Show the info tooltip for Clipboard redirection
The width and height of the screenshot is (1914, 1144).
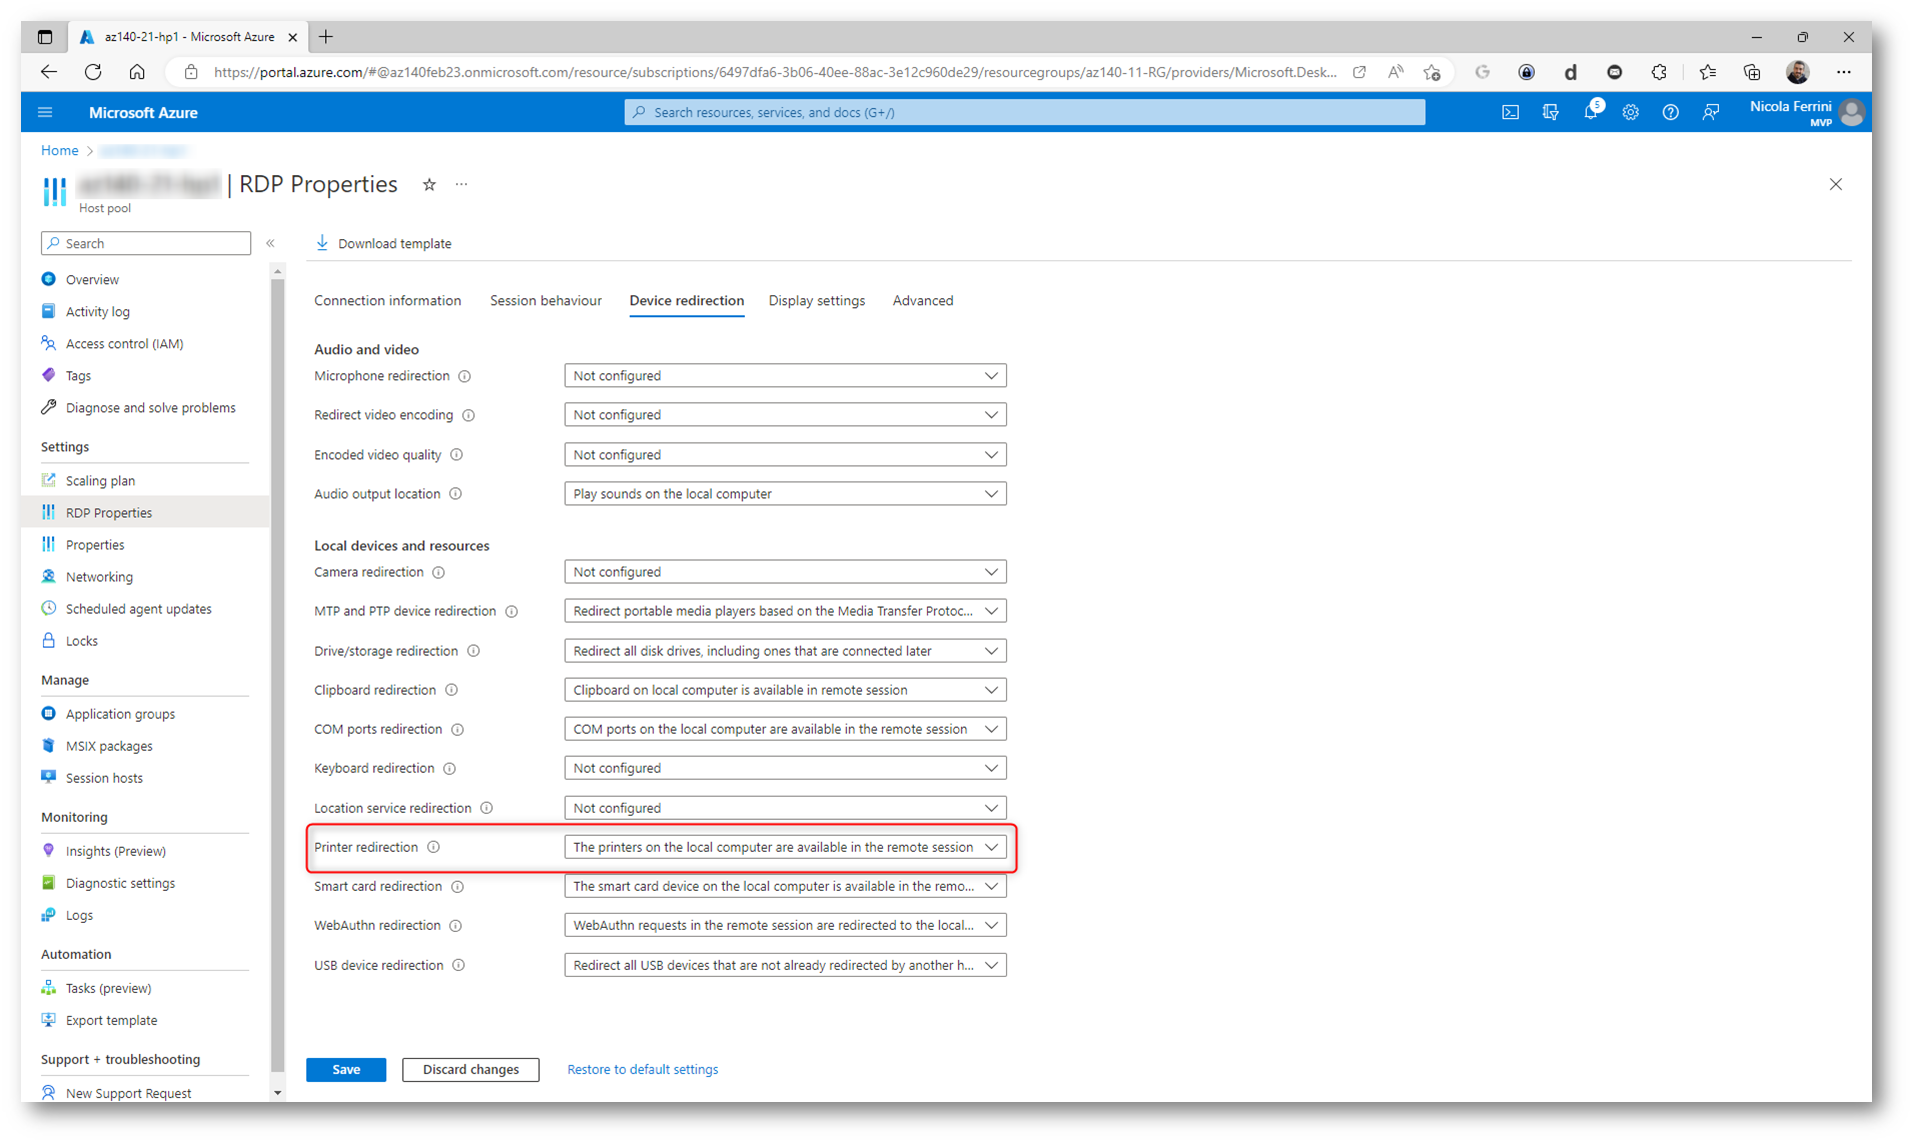point(451,690)
